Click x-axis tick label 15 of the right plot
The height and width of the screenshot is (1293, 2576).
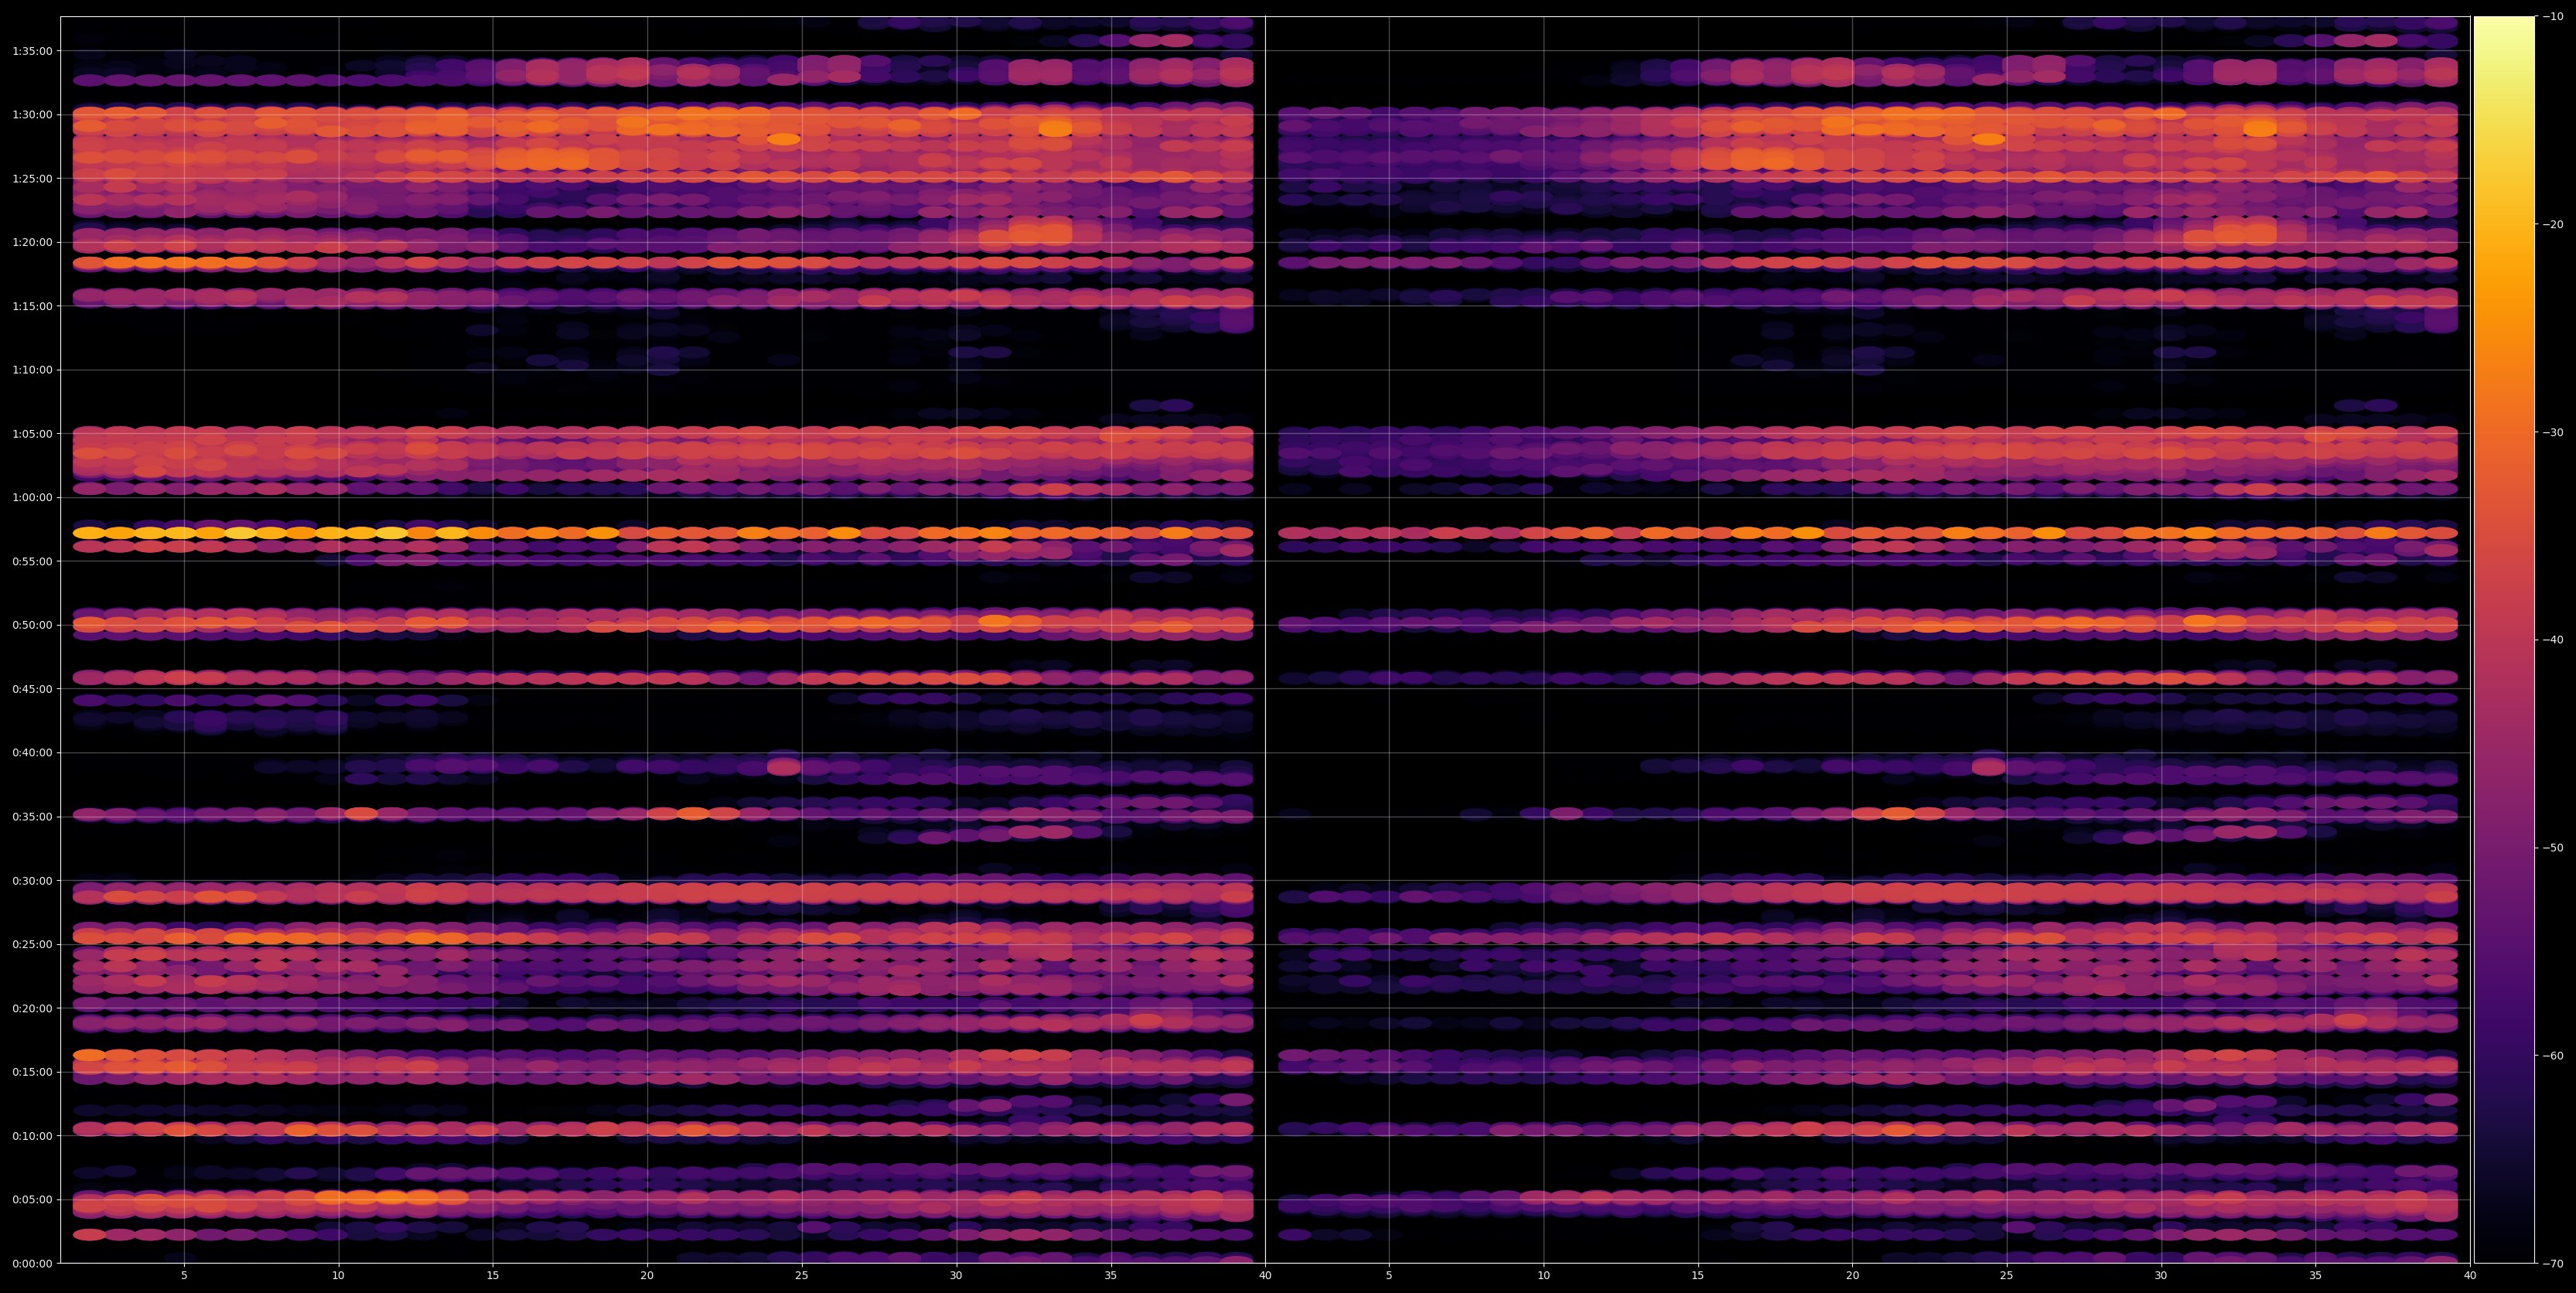point(1698,1276)
